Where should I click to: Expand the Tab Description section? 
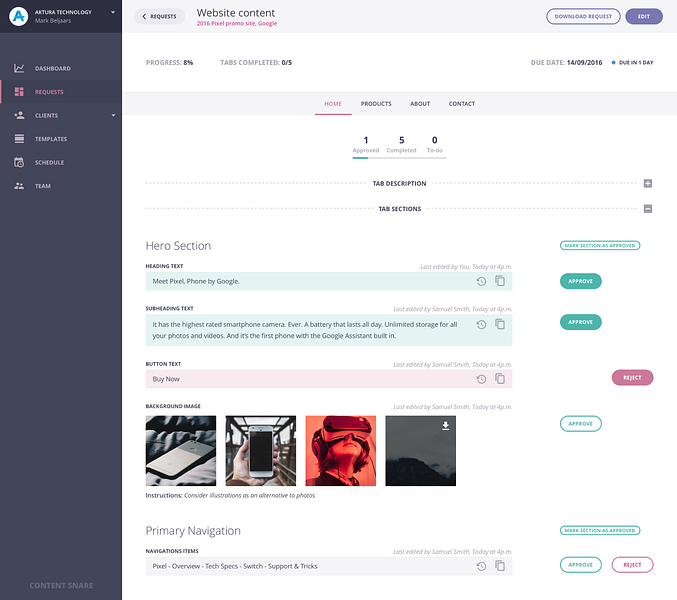coord(648,183)
